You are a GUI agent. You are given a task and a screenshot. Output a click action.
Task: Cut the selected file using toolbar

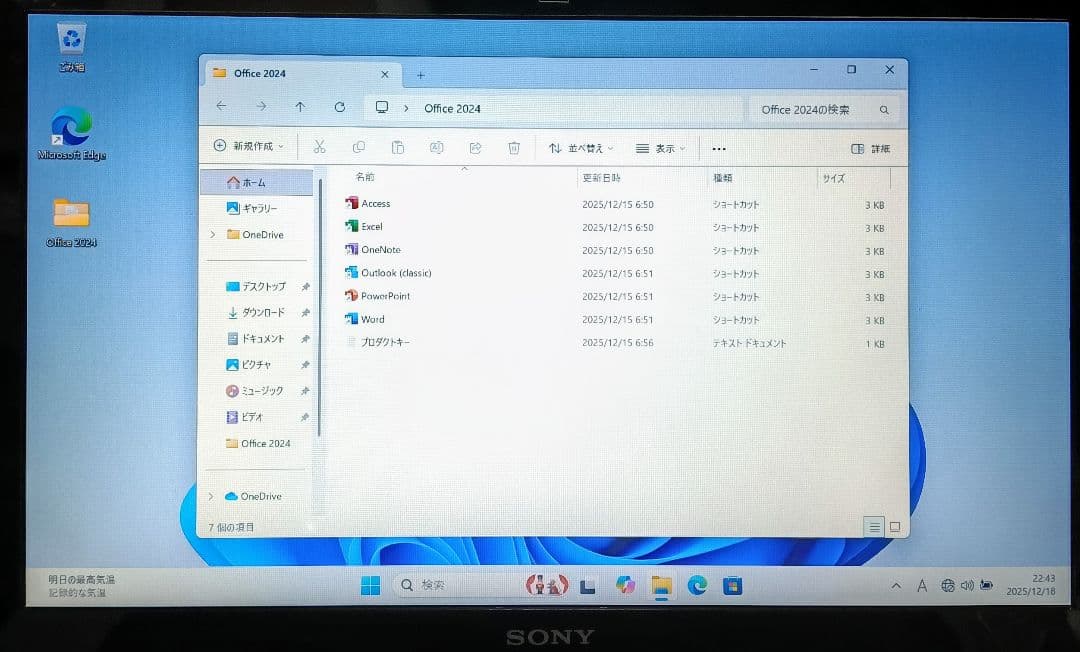pyautogui.click(x=319, y=147)
